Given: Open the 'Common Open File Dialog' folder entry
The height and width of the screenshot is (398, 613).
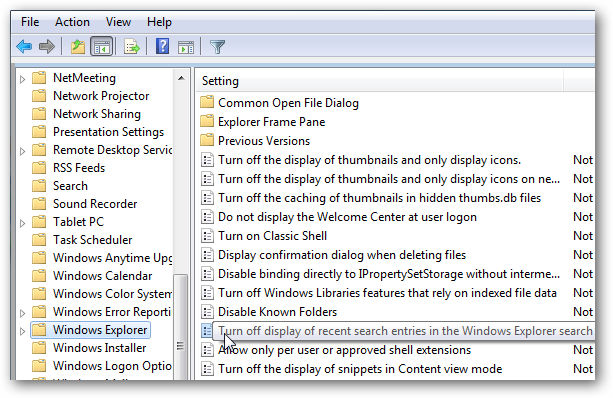Looking at the screenshot, I should pyautogui.click(x=288, y=103).
